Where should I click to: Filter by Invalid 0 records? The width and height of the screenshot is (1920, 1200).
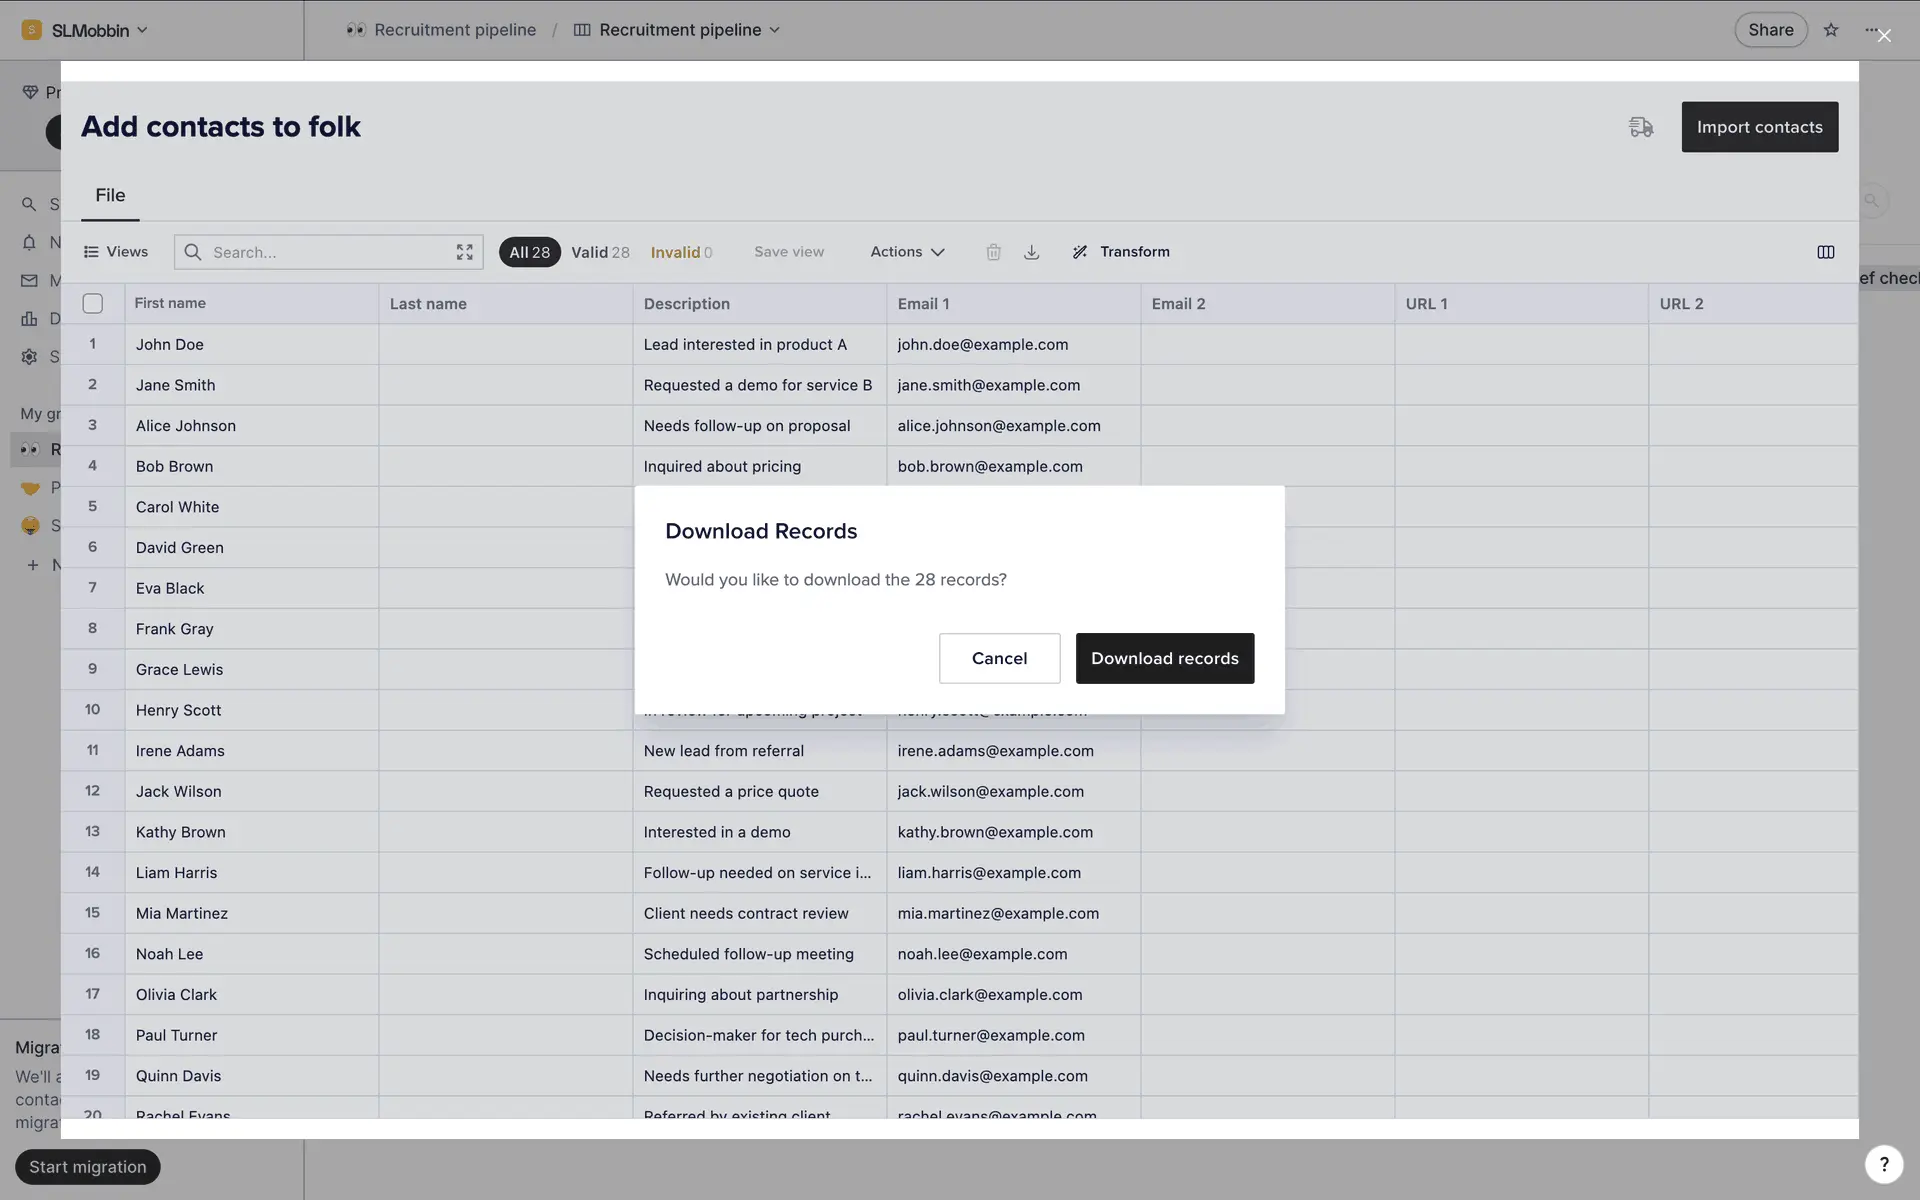681,252
